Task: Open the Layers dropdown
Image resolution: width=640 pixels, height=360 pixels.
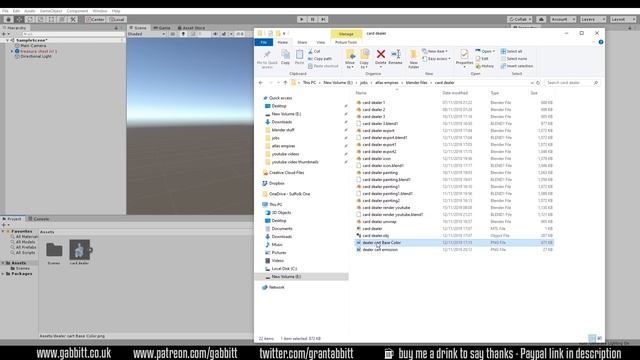Action: tap(592, 19)
